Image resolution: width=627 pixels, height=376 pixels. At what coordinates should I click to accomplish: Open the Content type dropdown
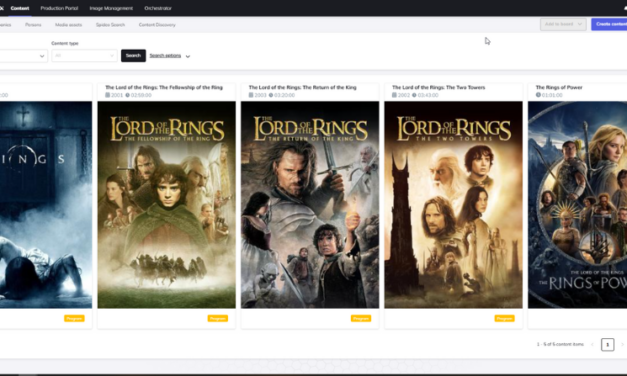point(84,56)
